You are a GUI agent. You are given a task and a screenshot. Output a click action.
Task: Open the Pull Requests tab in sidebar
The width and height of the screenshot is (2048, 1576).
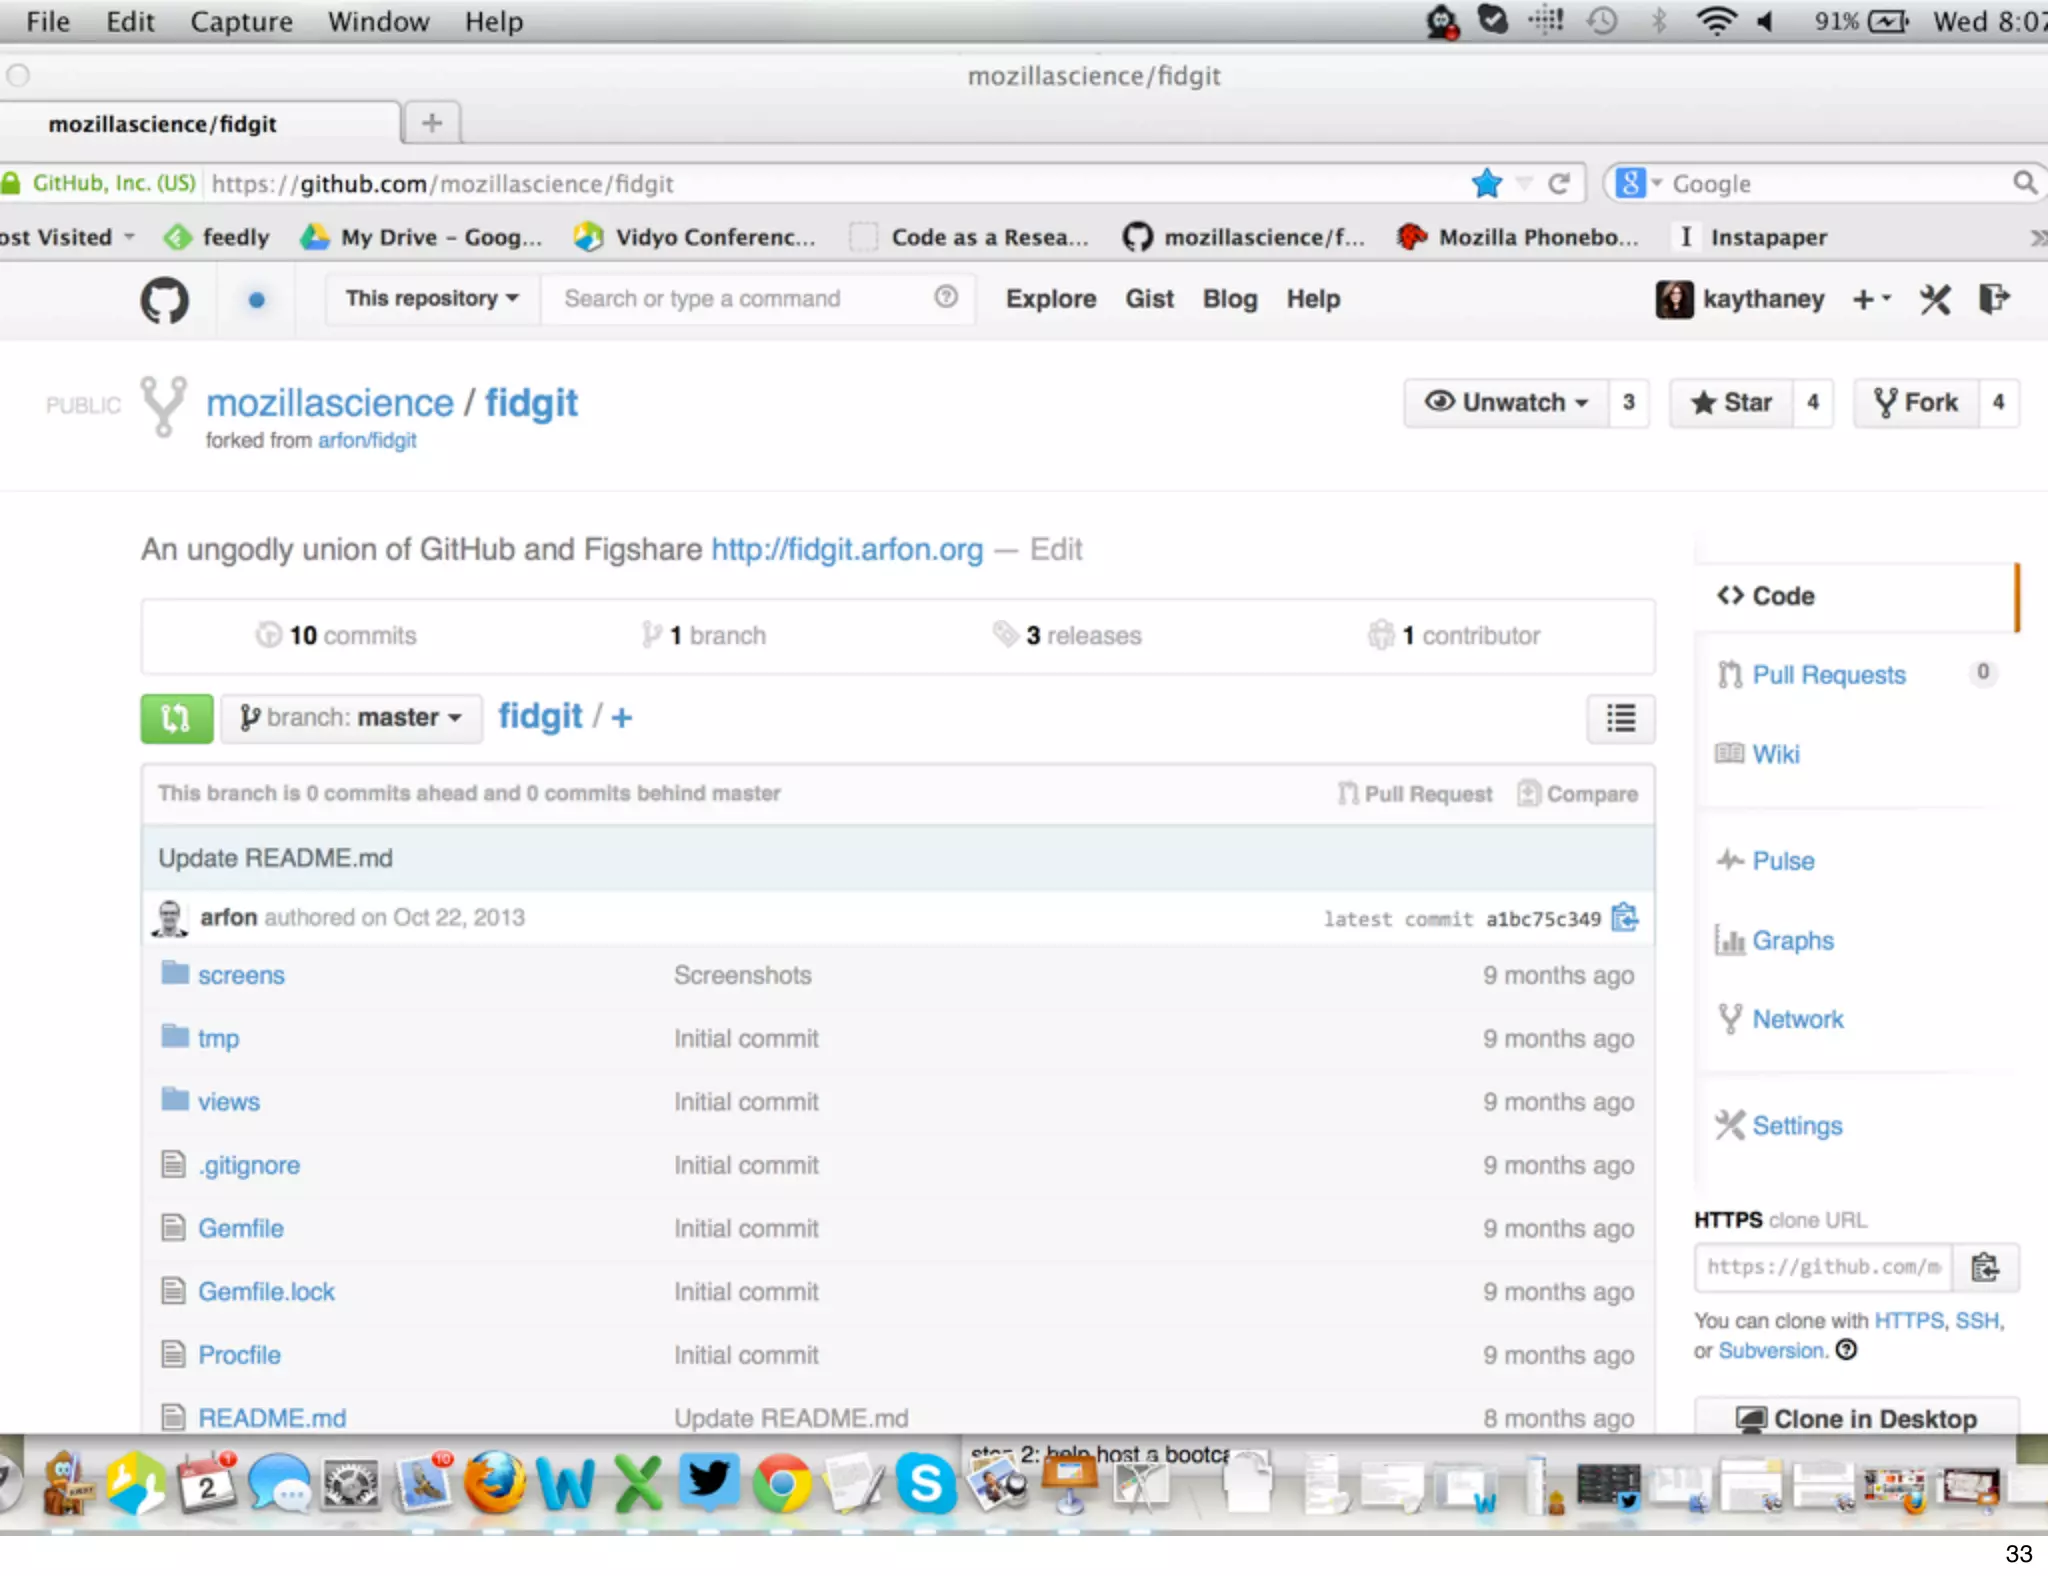pyautogui.click(x=1828, y=675)
